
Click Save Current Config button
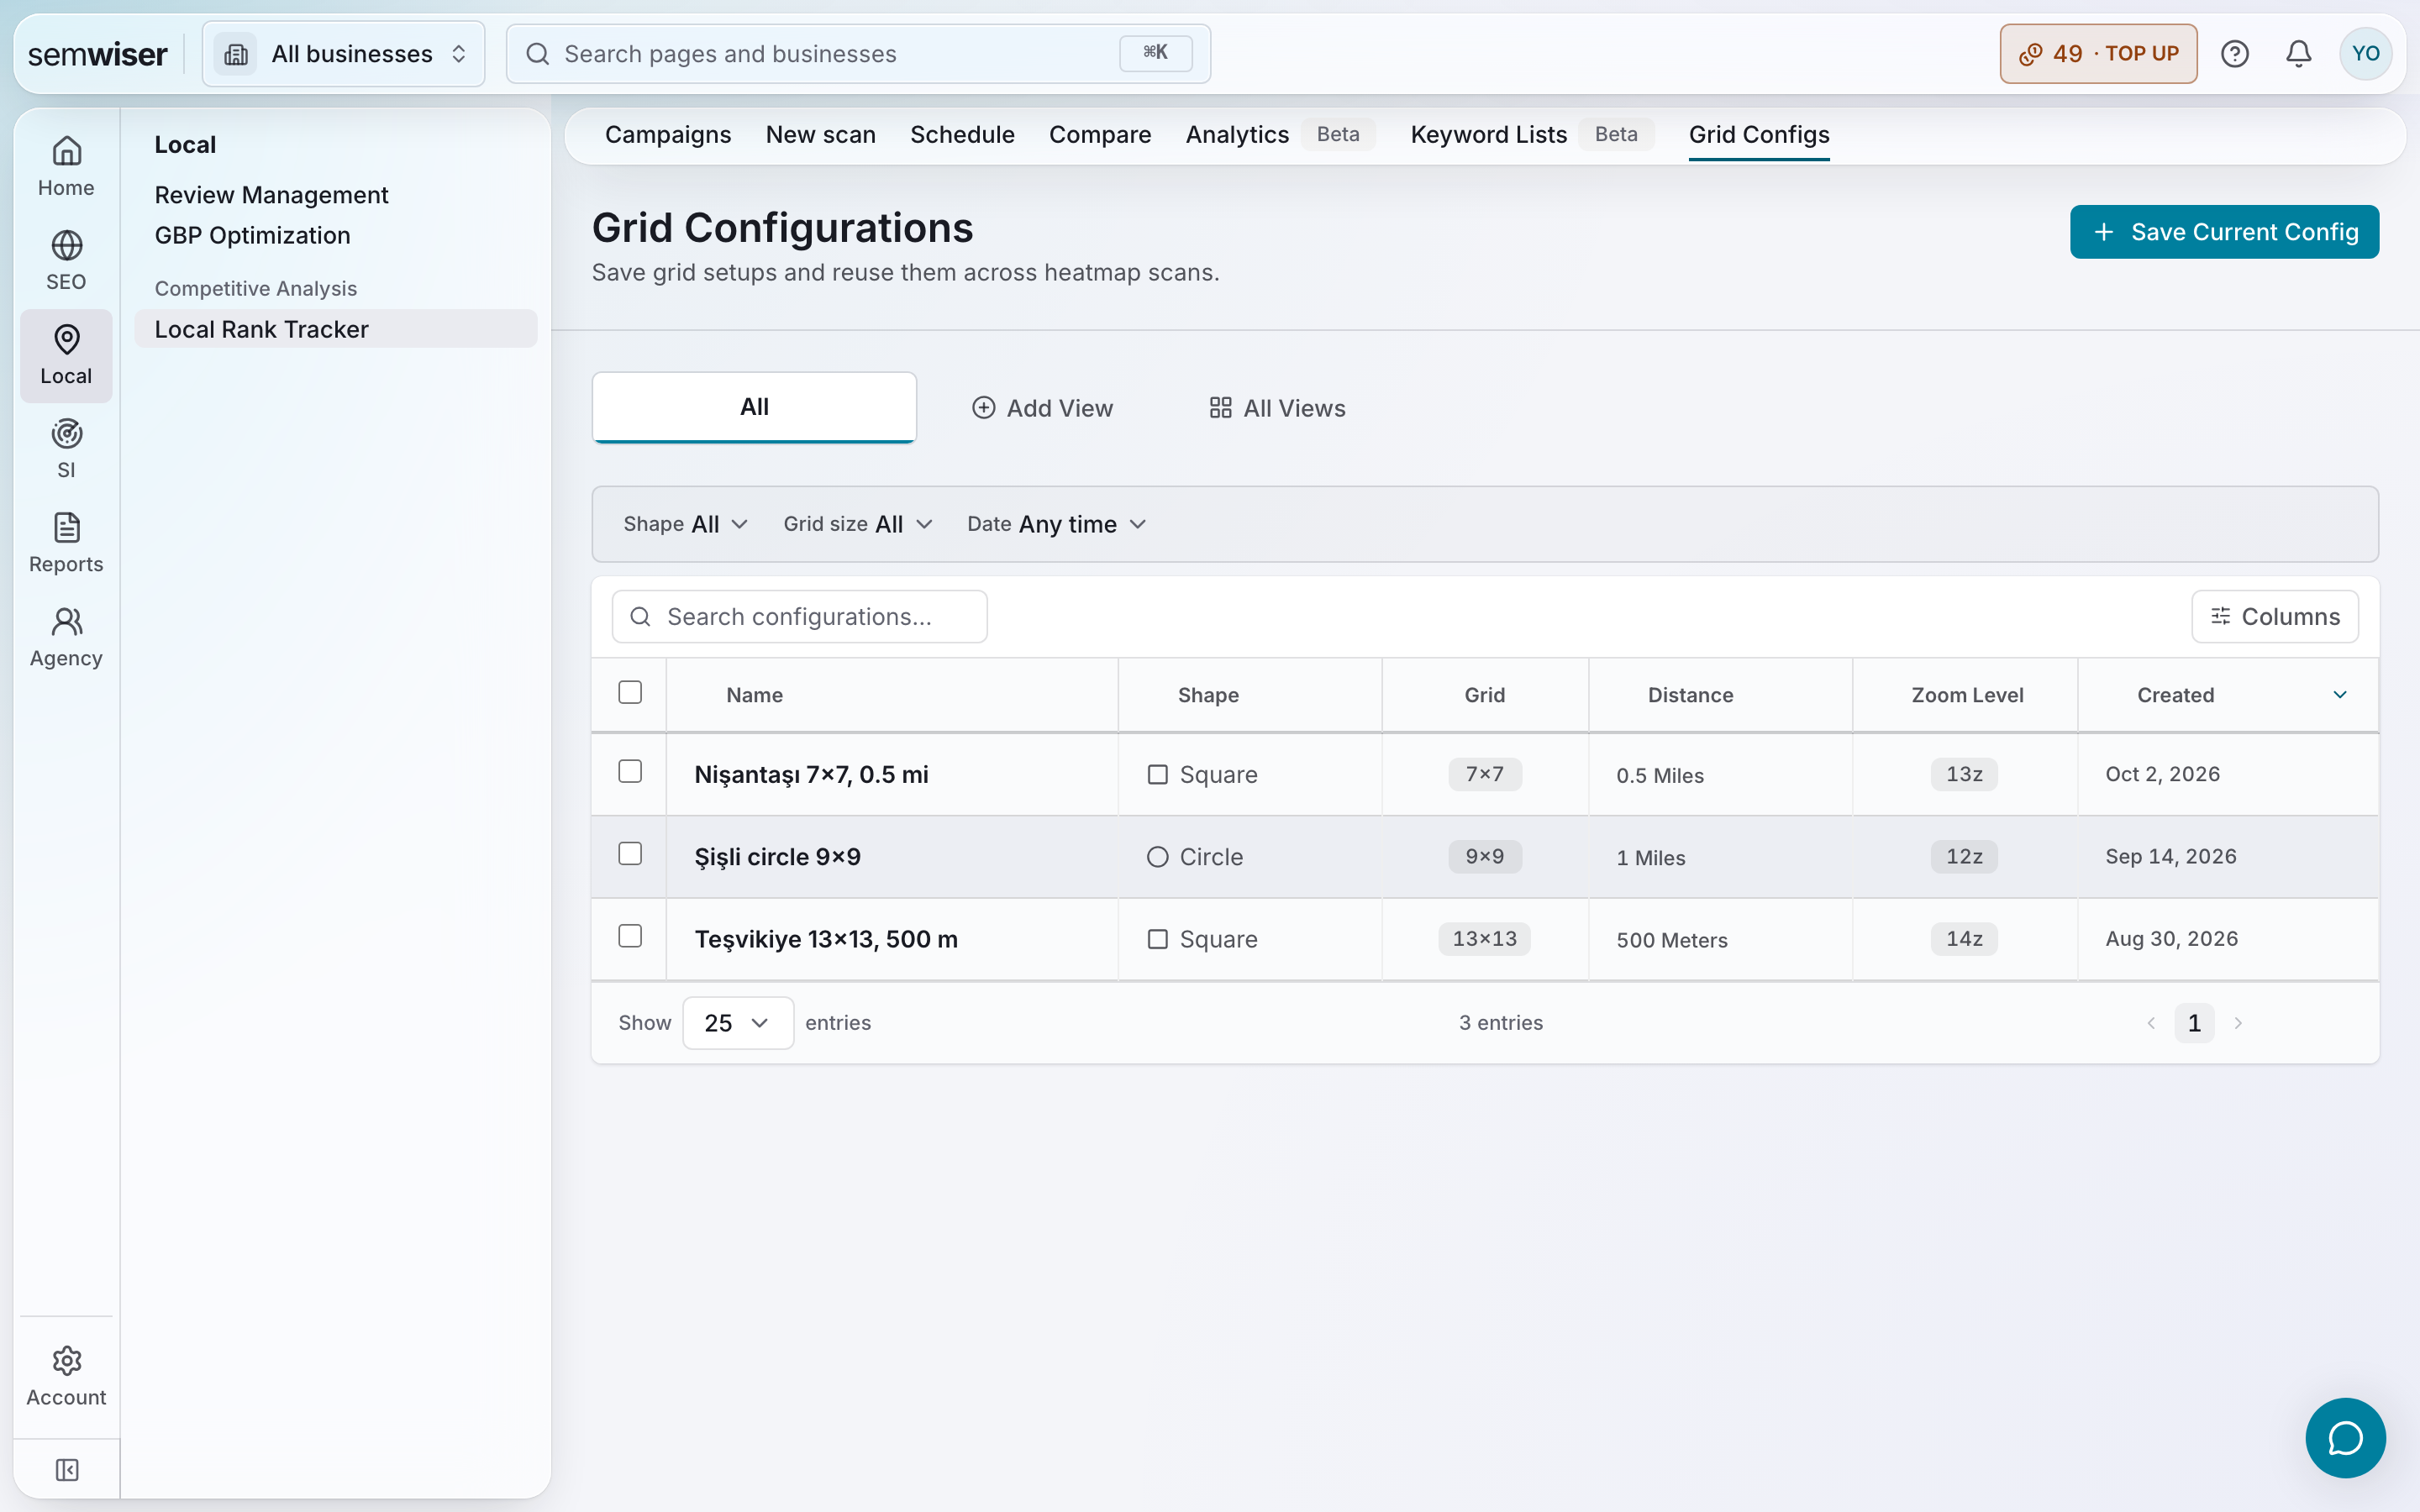point(2224,232)
